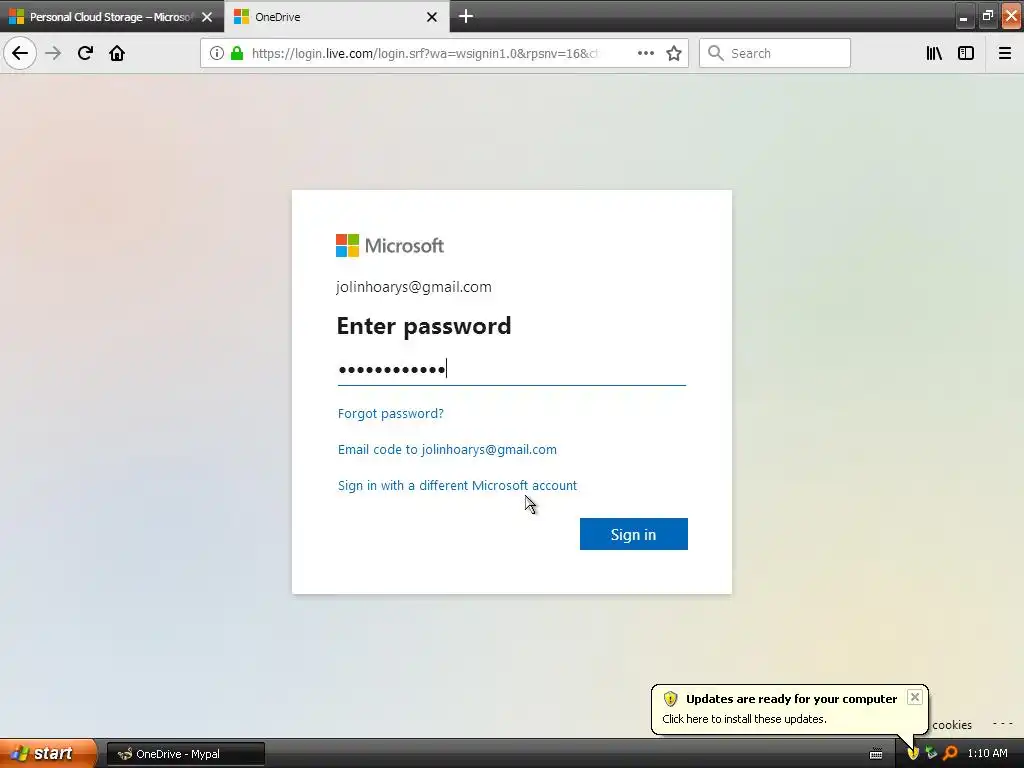
Task: Select OneDrive - Mypal taskbar button
Action: pos(185,754)
